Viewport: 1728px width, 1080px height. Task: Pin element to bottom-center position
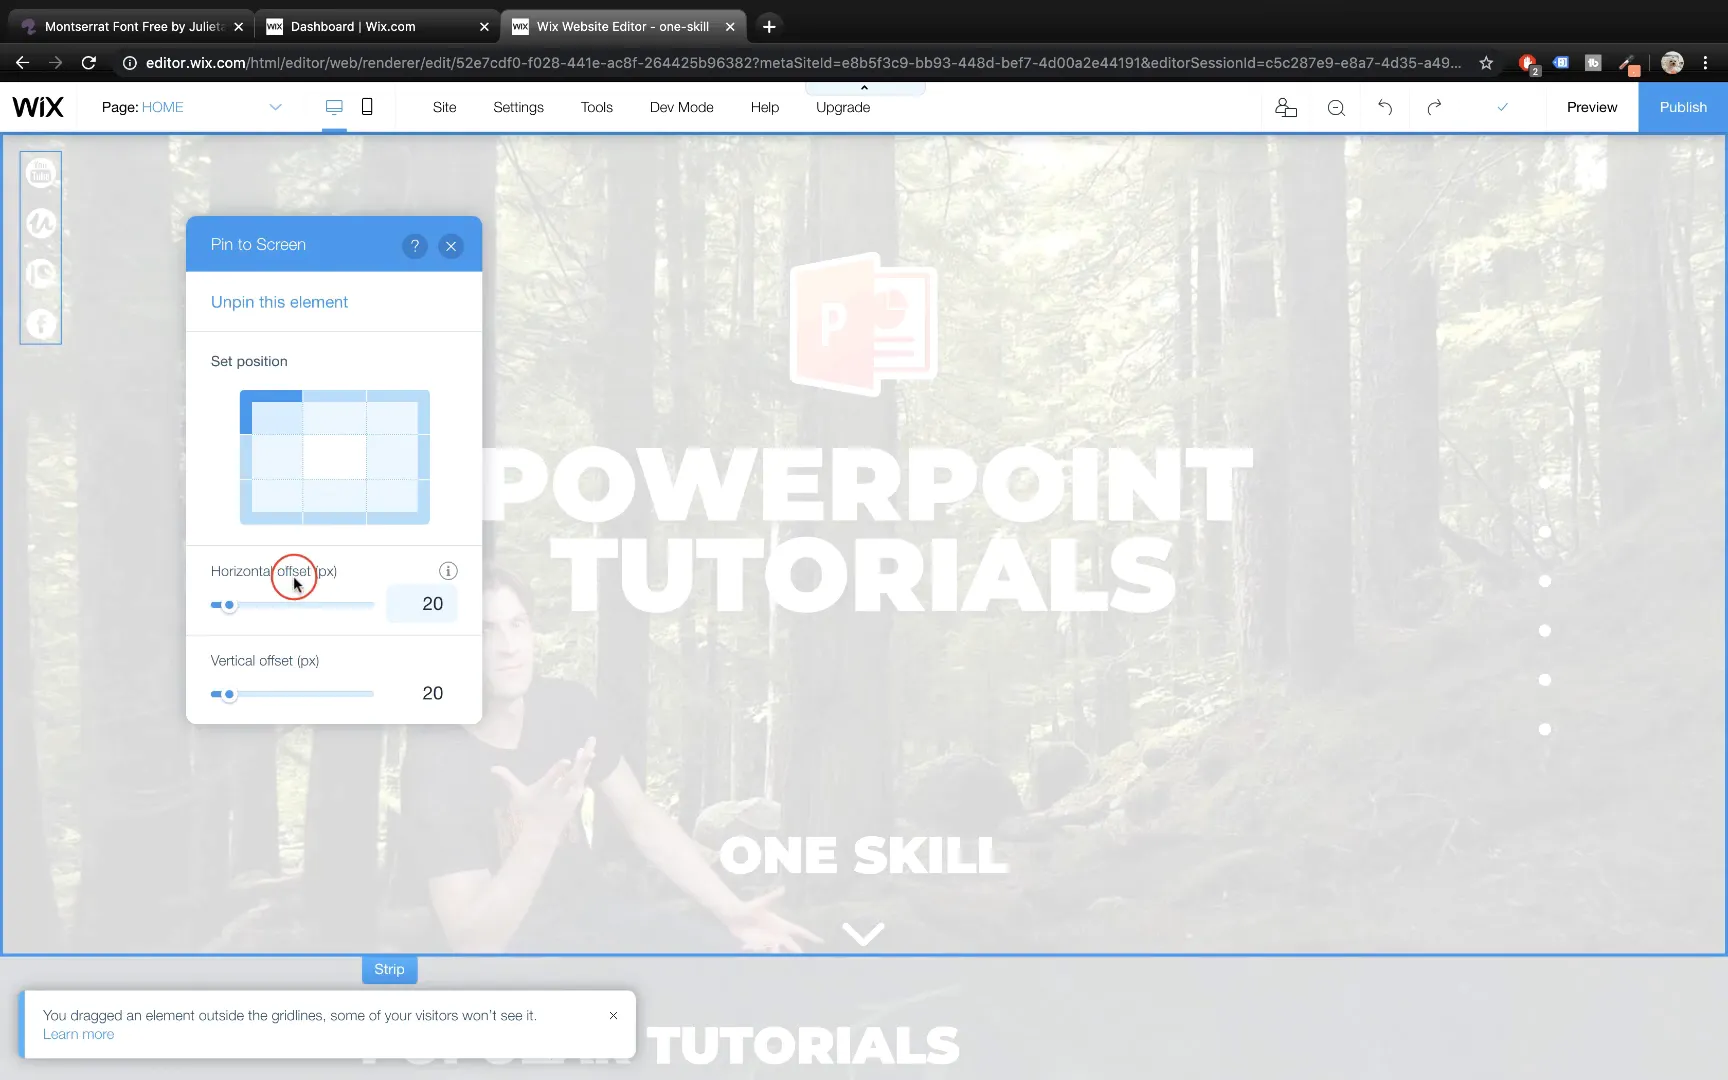[334, 502]
